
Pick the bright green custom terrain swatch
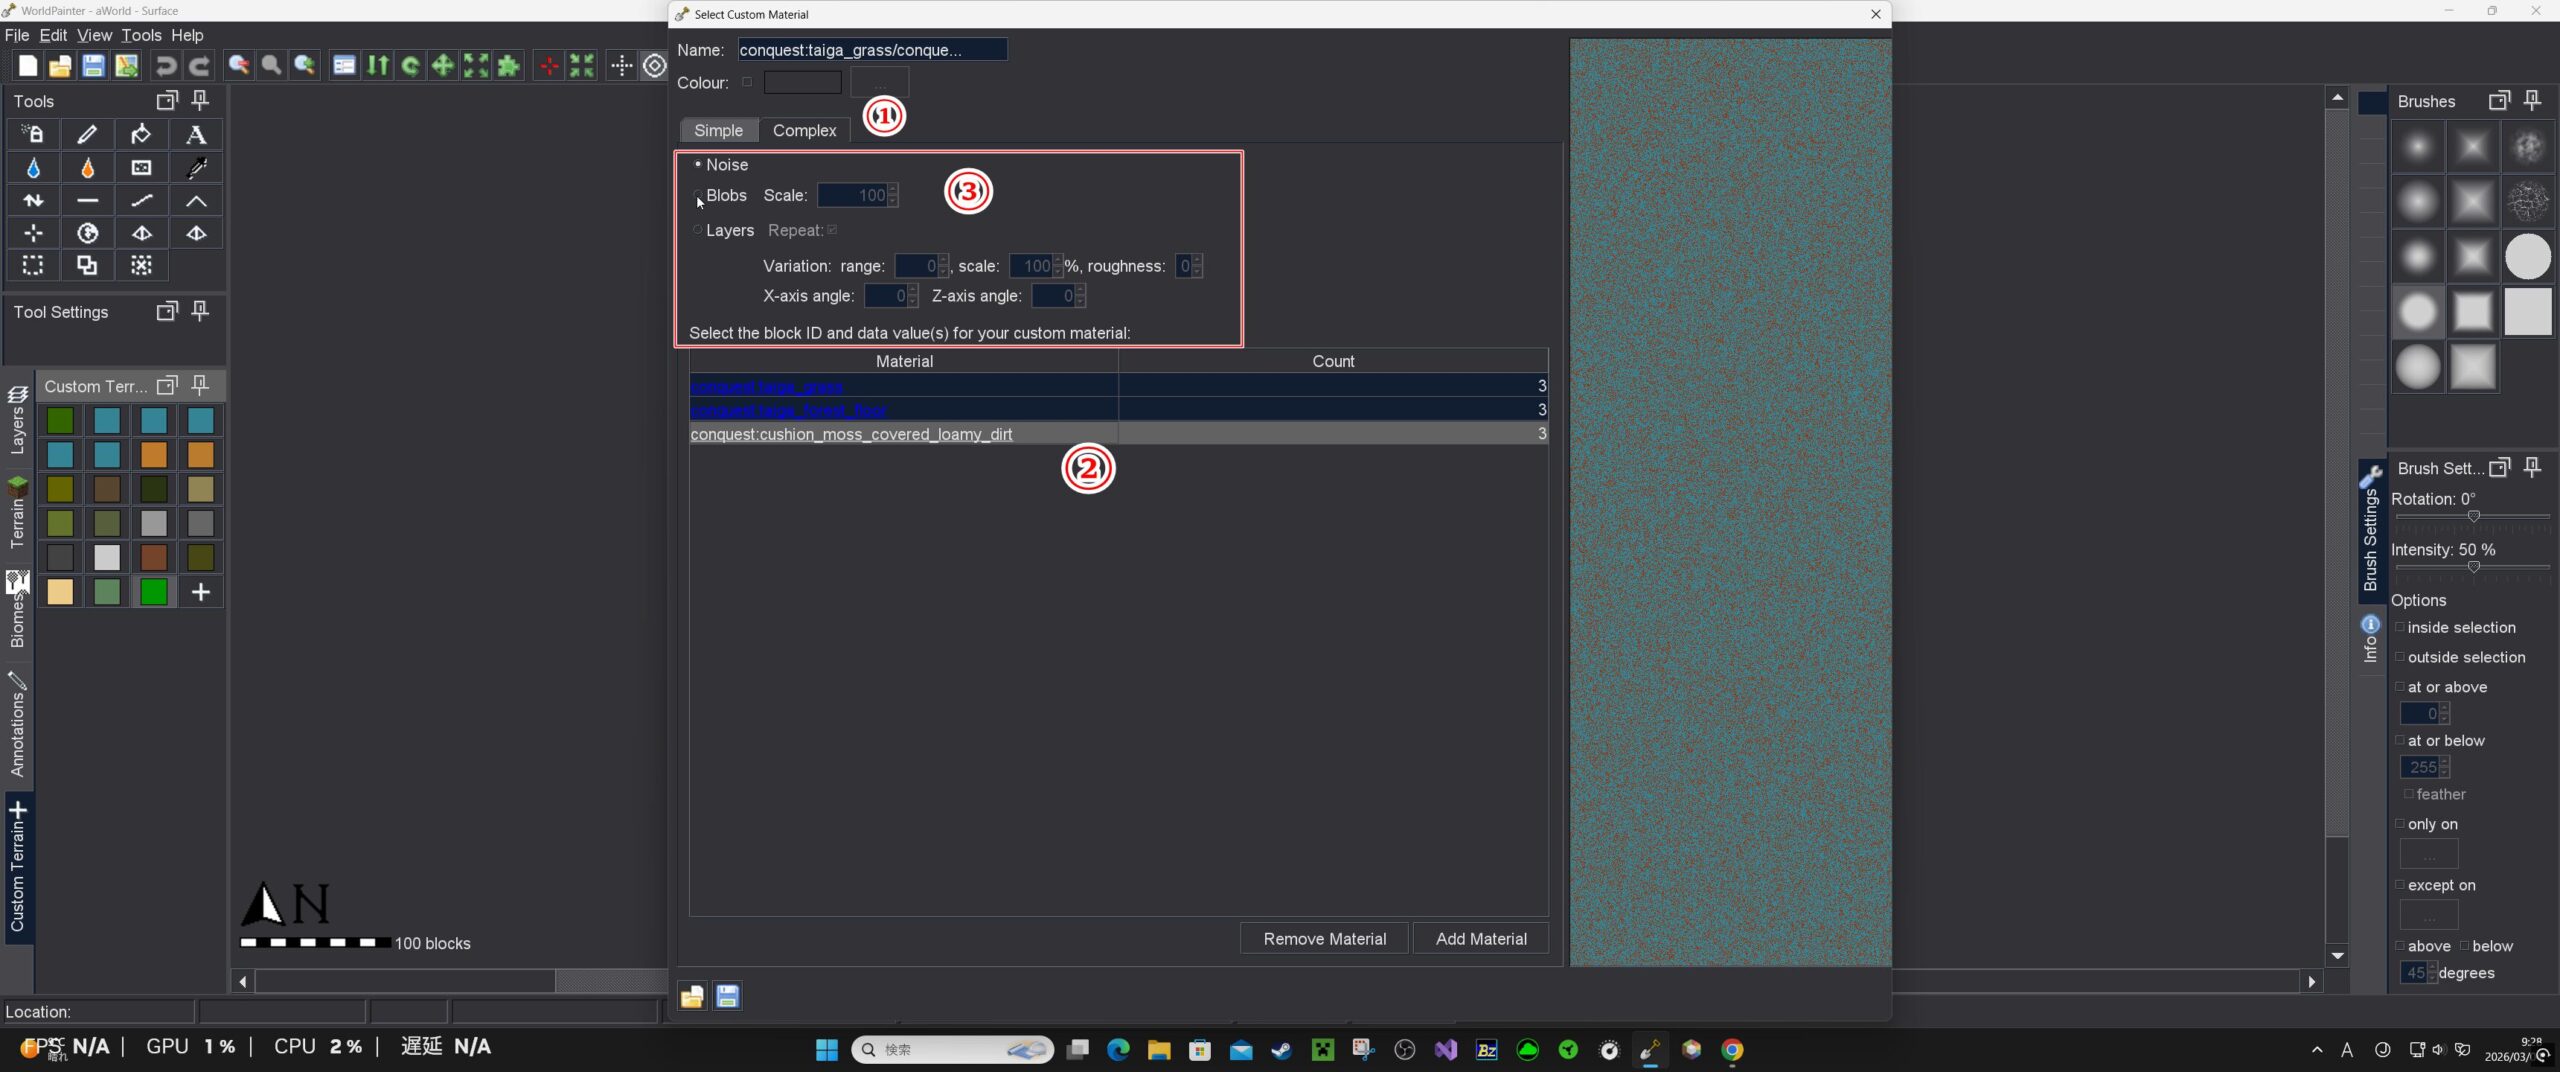pyautogui.click(x=153, y=592)
